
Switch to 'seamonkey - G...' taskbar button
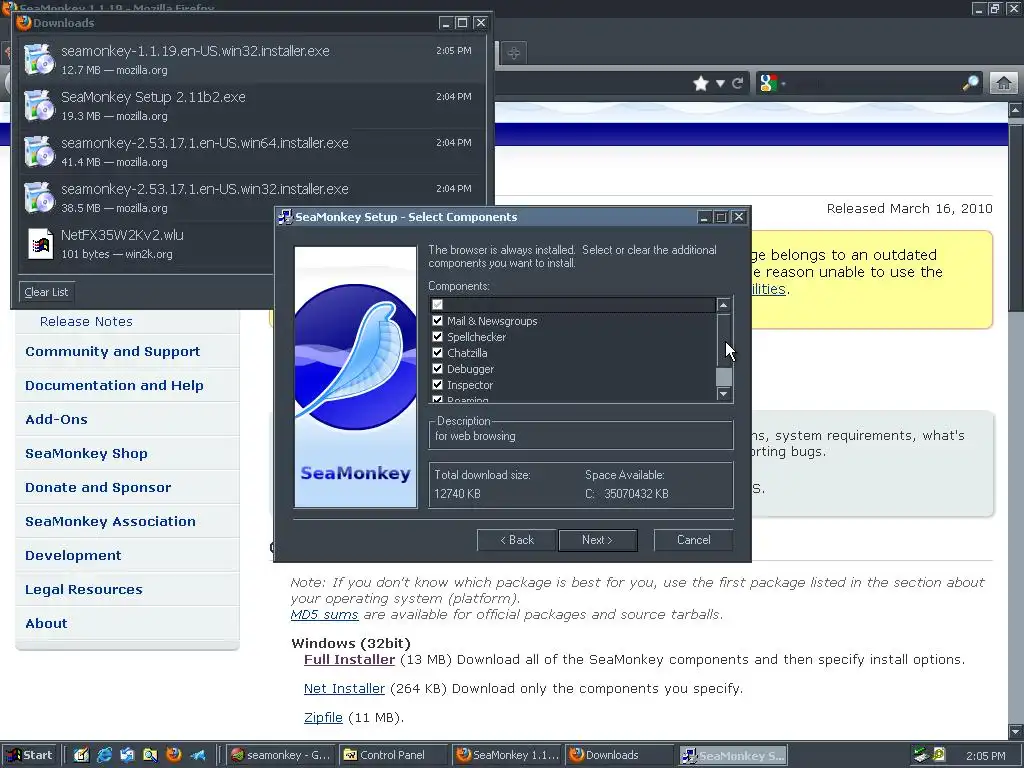click(281, 755)
